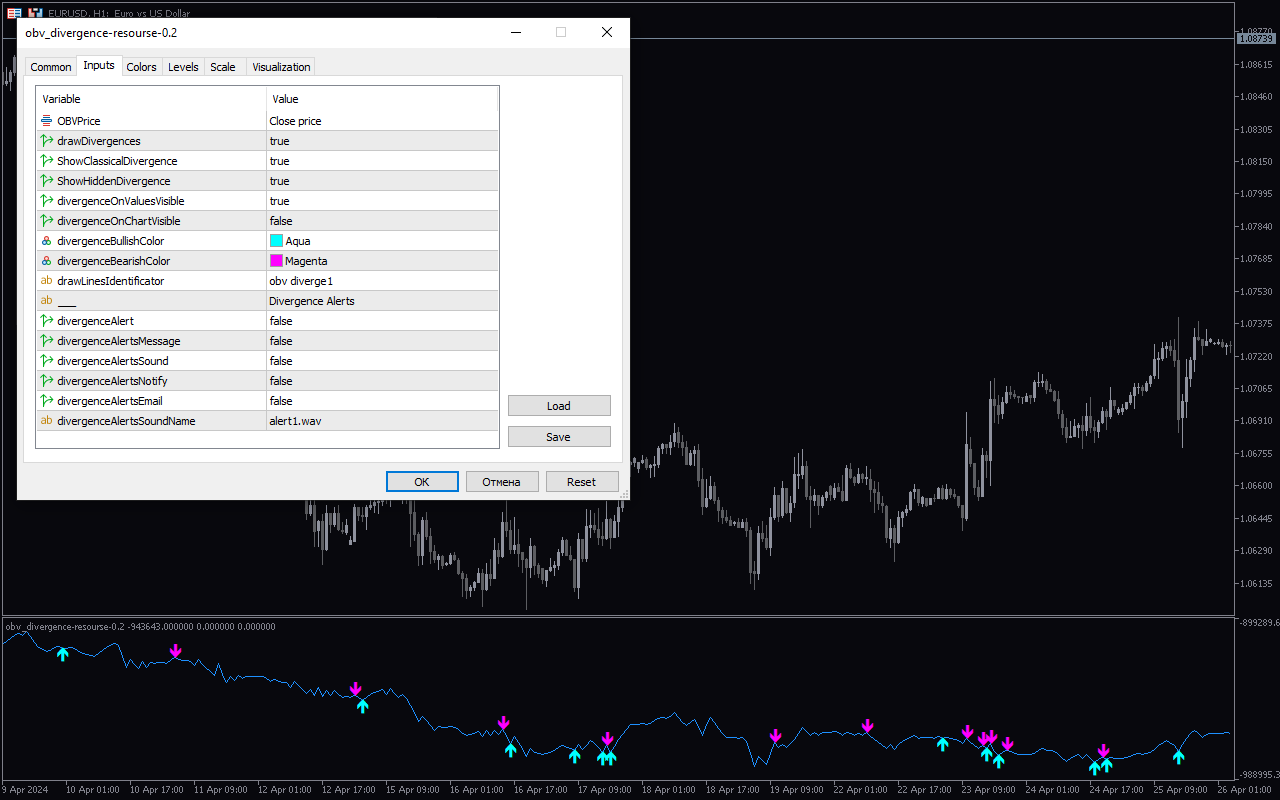Screen dimensions: 1280x800
Task: Toggle ShowHiddenDivergence value true
Action: click(x=382, y=181)
